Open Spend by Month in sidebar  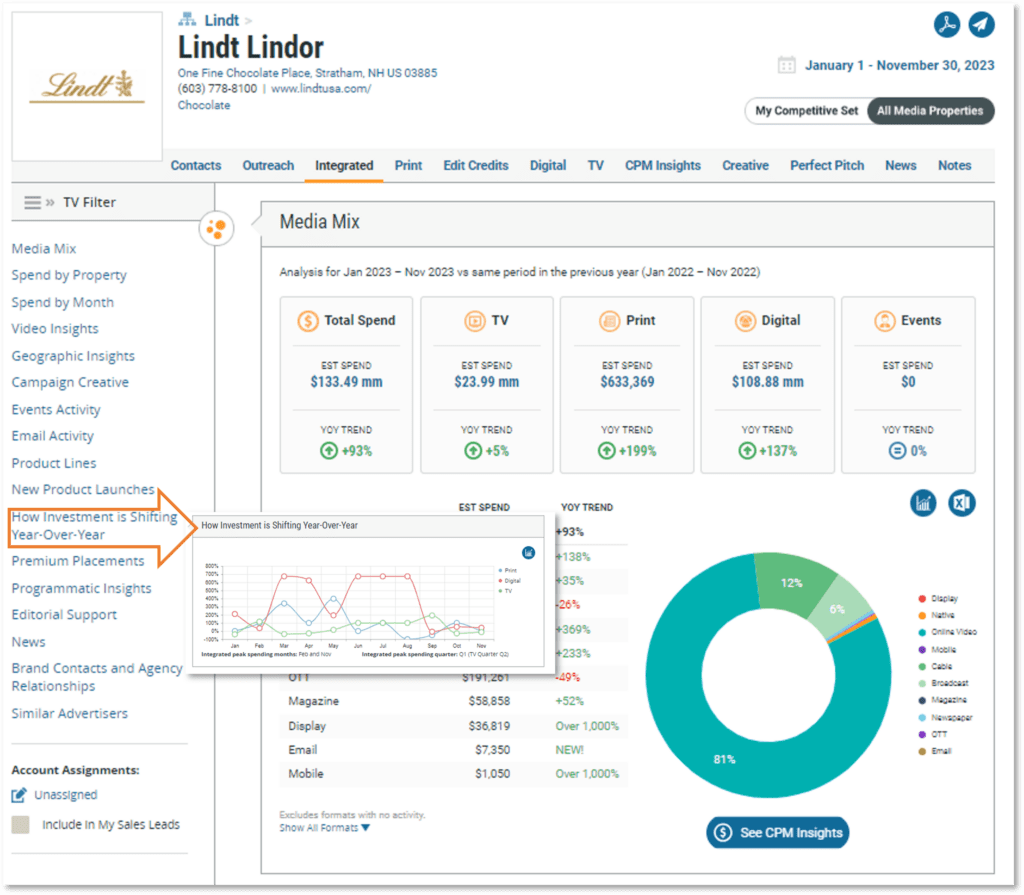pos(63,302)
